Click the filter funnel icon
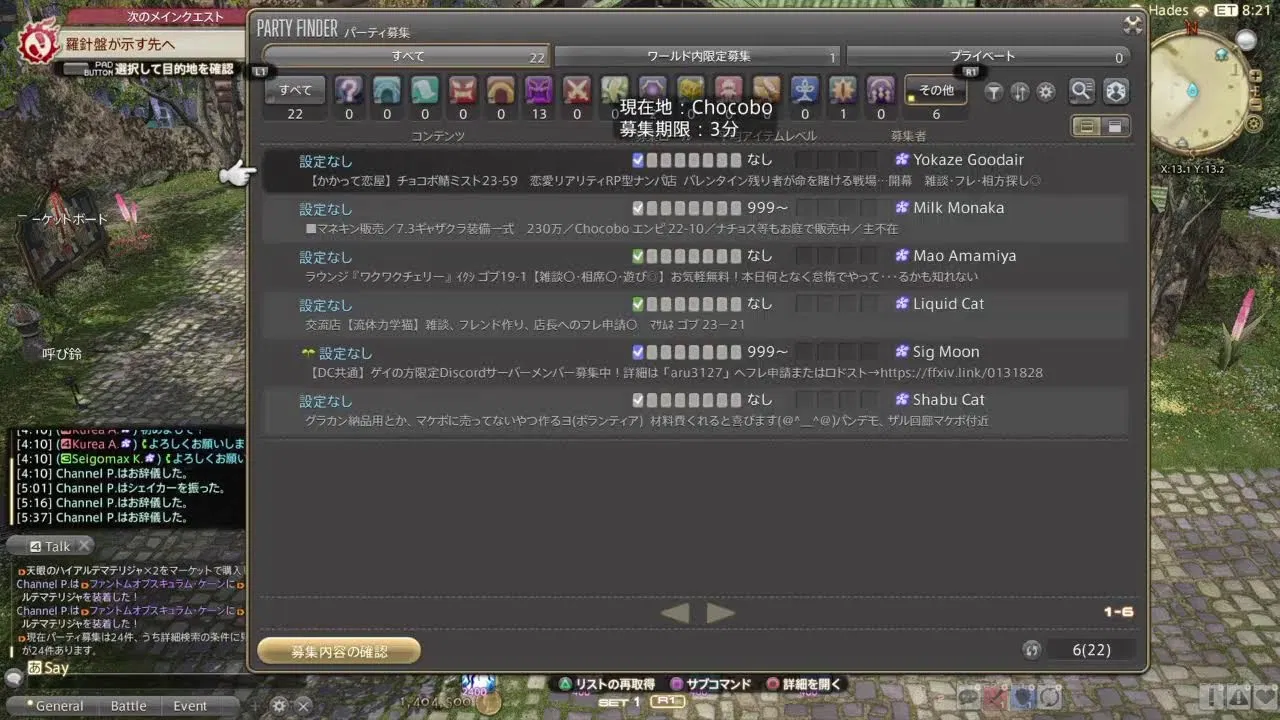 click(x=994, y=92)
